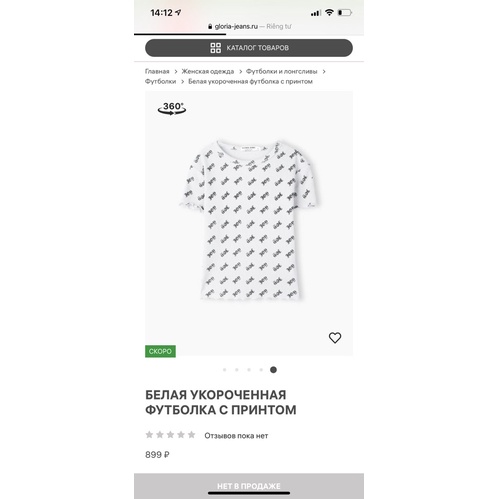Tap the lock icon beside gloria-jeans.ru

coord(210,26)
